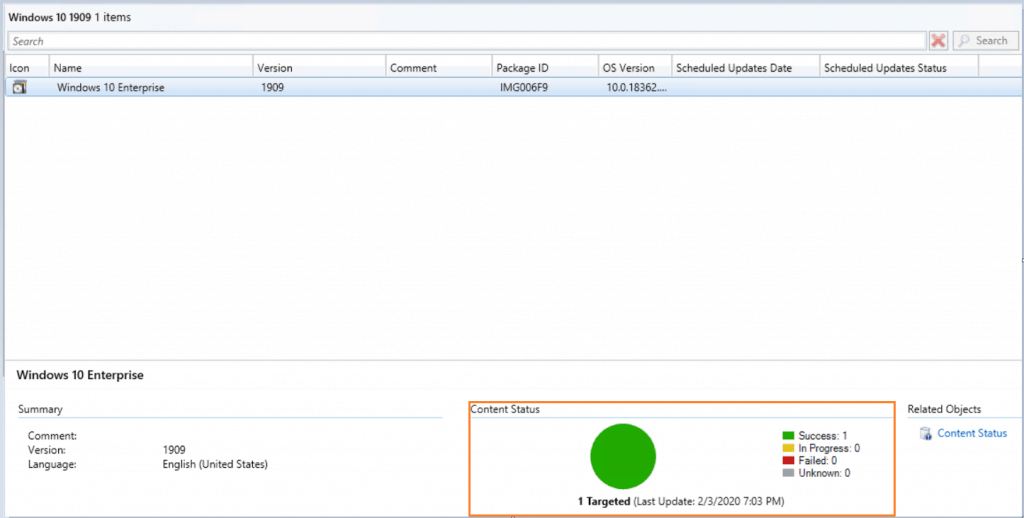Sort by Scheduled Updates Status column header

pos(899,68)
